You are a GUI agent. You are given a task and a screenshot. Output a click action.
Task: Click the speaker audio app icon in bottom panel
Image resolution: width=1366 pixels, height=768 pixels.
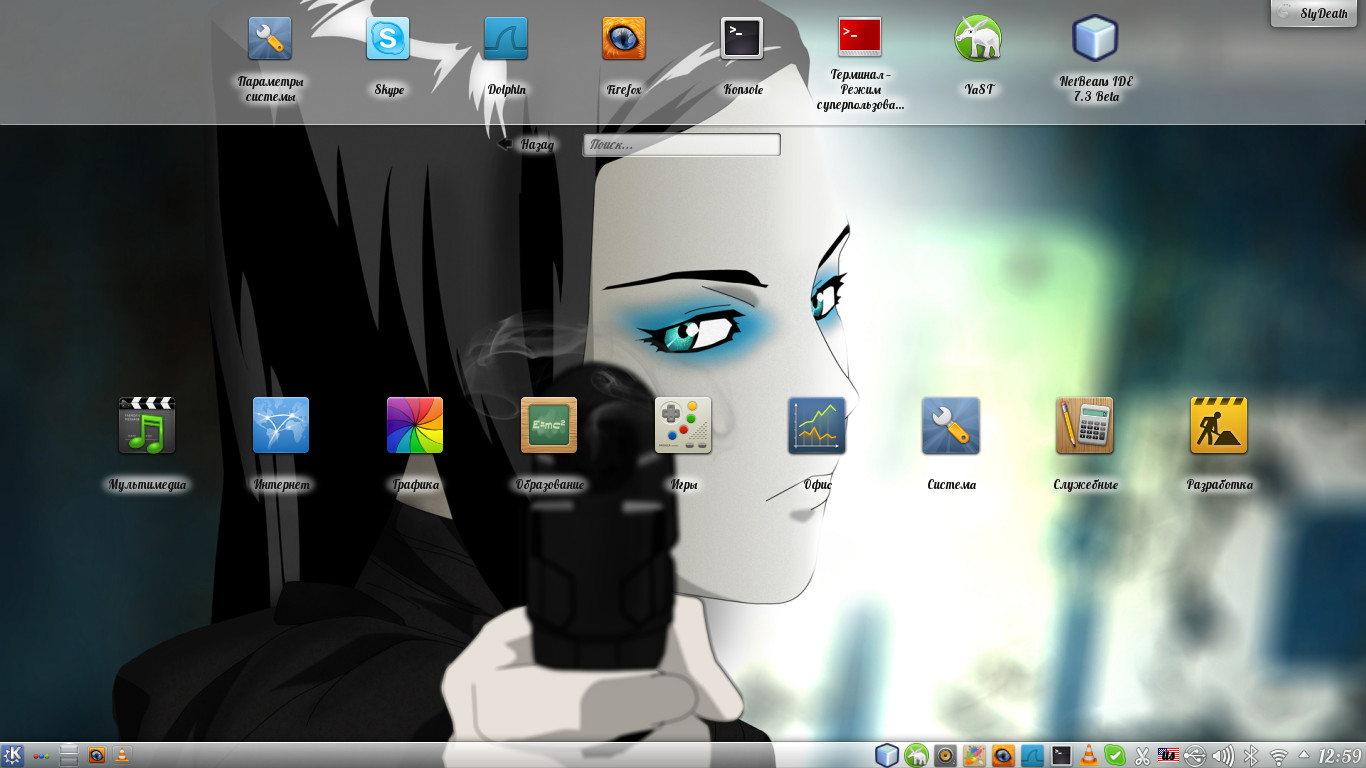(945, 755)
